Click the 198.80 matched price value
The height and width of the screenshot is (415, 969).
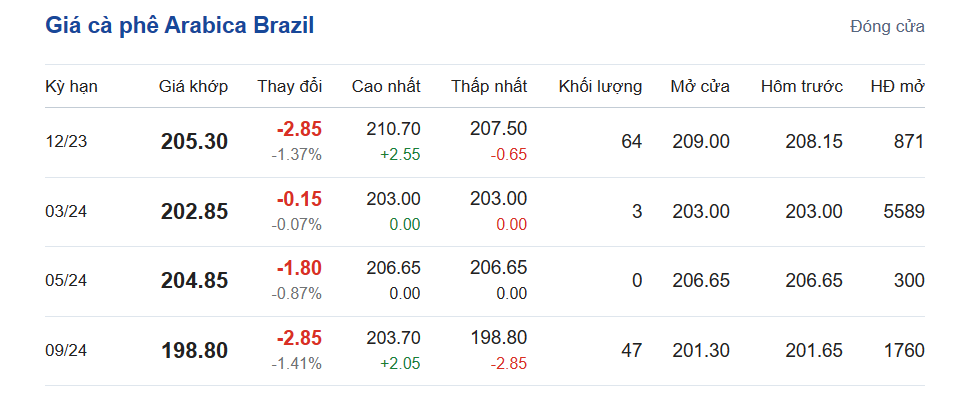194,351
